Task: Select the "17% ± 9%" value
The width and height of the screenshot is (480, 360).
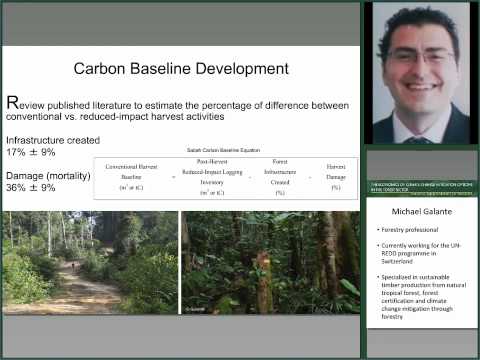Action: click(x=31, y=152)
